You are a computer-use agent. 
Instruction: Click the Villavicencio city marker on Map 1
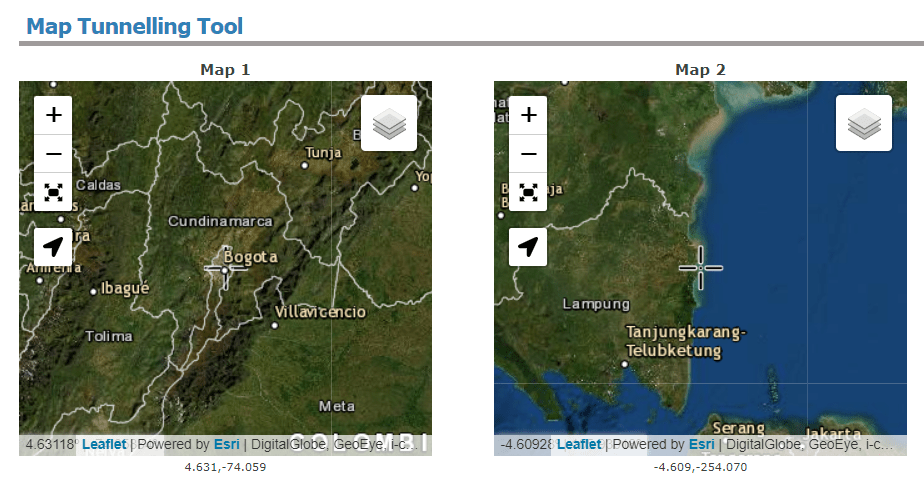276,324
